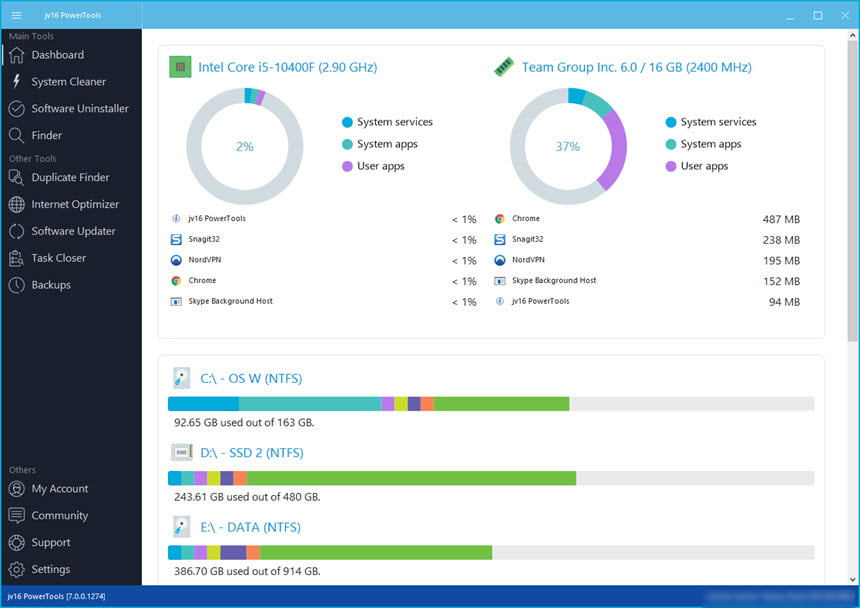Select the System Cleaner lightning icon
The height and width of the screenshot is (608, 860).
pos(16,82)
